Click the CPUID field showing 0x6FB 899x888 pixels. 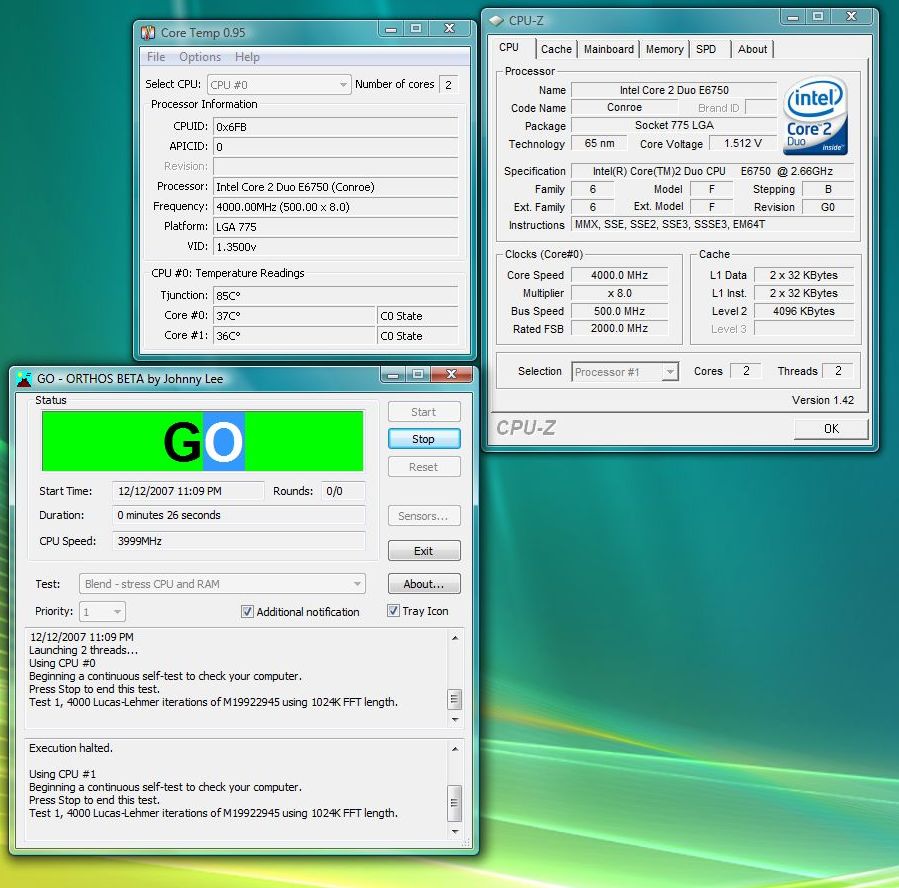tap(335, 127)
